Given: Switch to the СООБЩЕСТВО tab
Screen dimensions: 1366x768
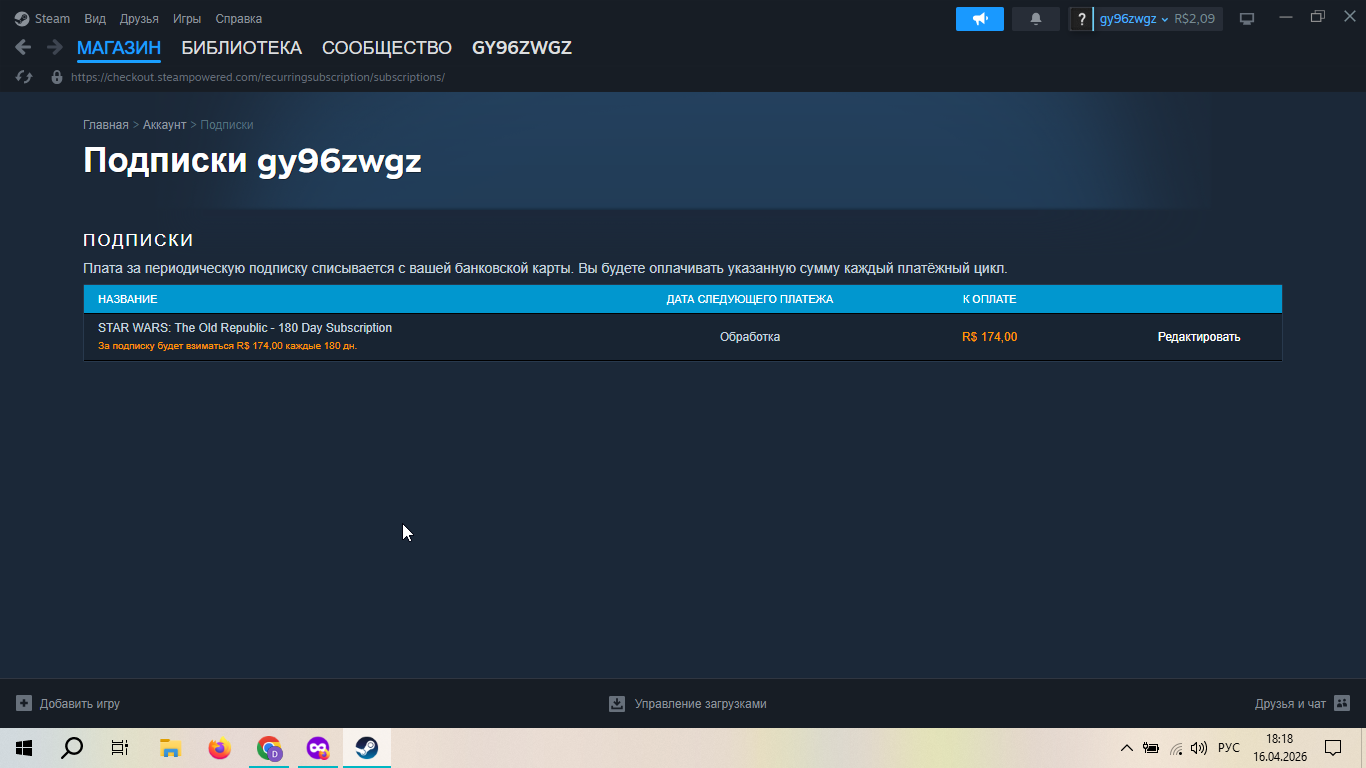Looking at the screenshot, I should (x=387, y=48).
